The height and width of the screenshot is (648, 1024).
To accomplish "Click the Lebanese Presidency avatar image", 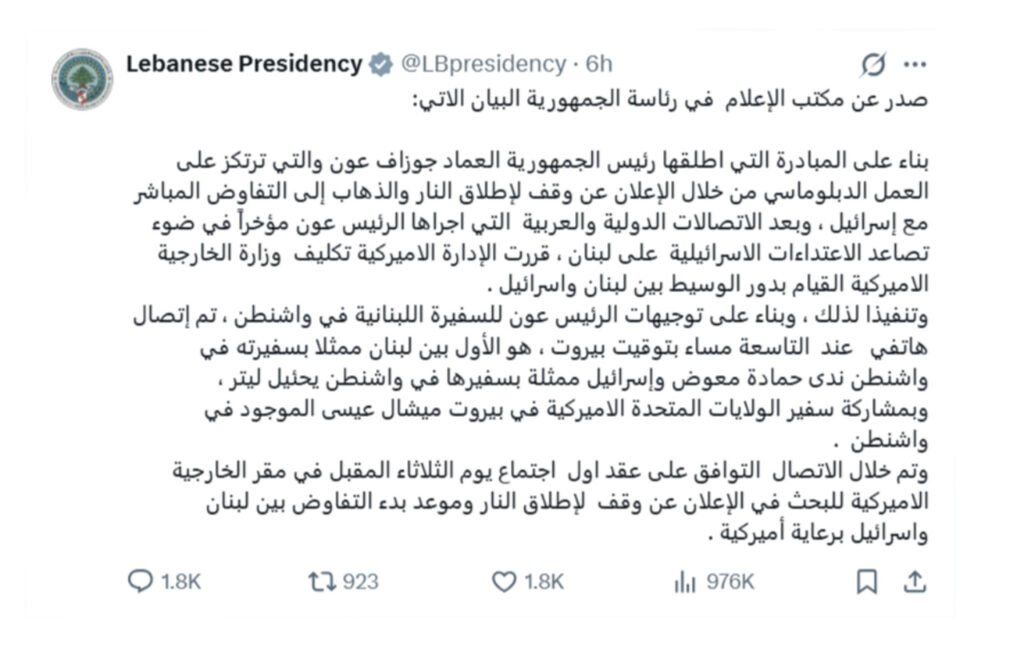I will [83, 79].
